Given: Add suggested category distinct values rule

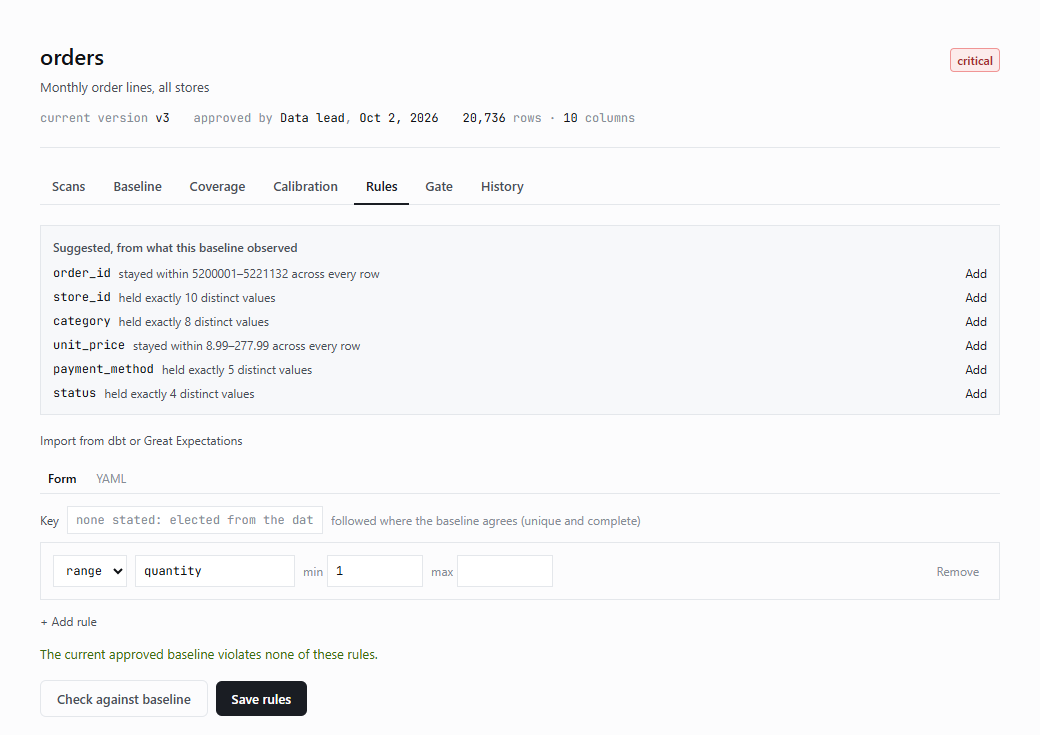Looking at the screenshot, I should coord(976,322).
